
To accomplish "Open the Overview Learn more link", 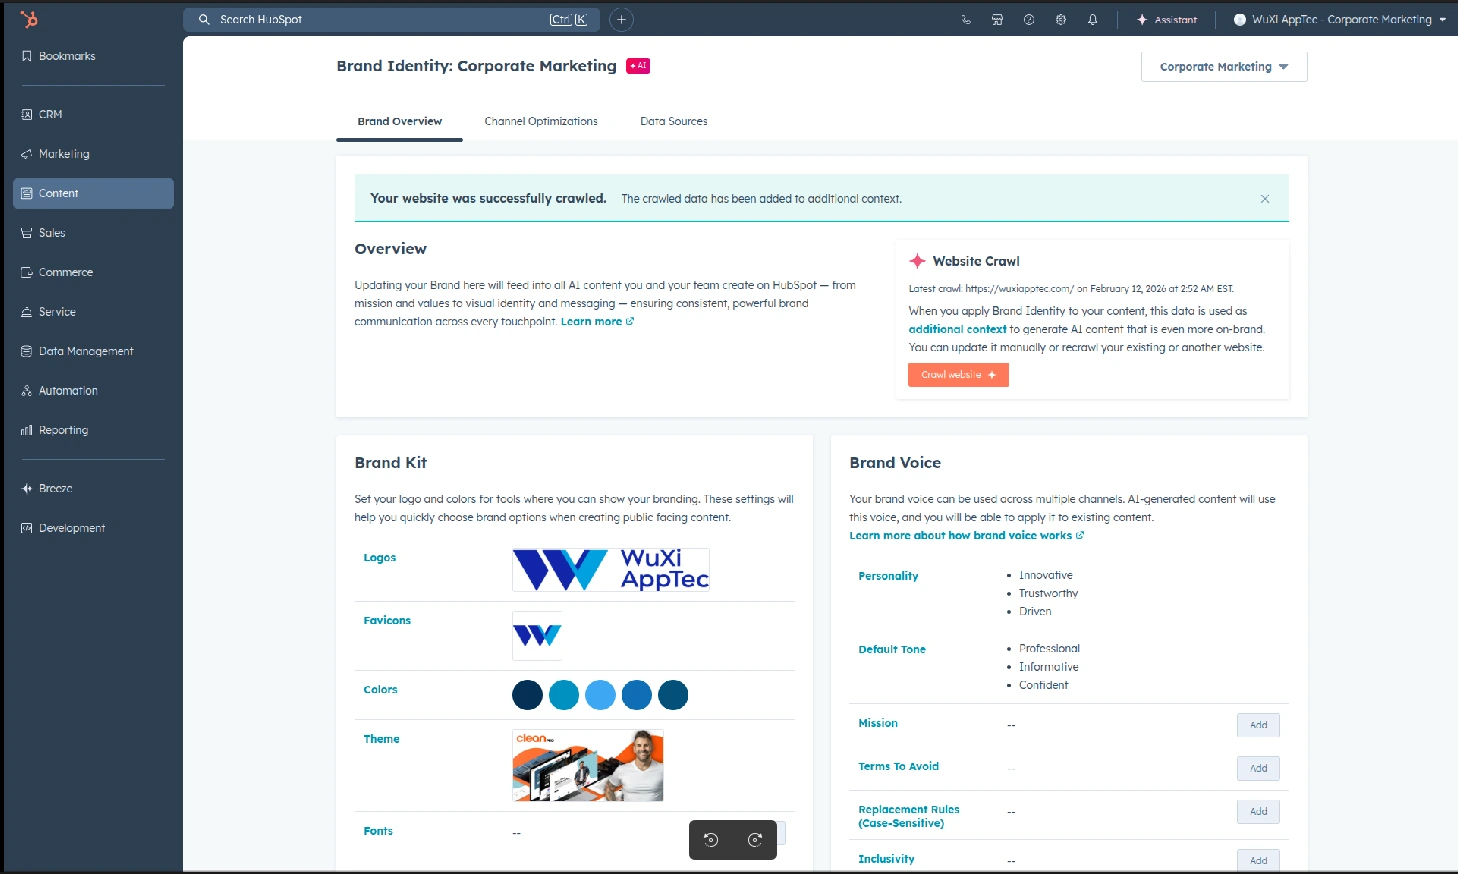I will (597, 322).
